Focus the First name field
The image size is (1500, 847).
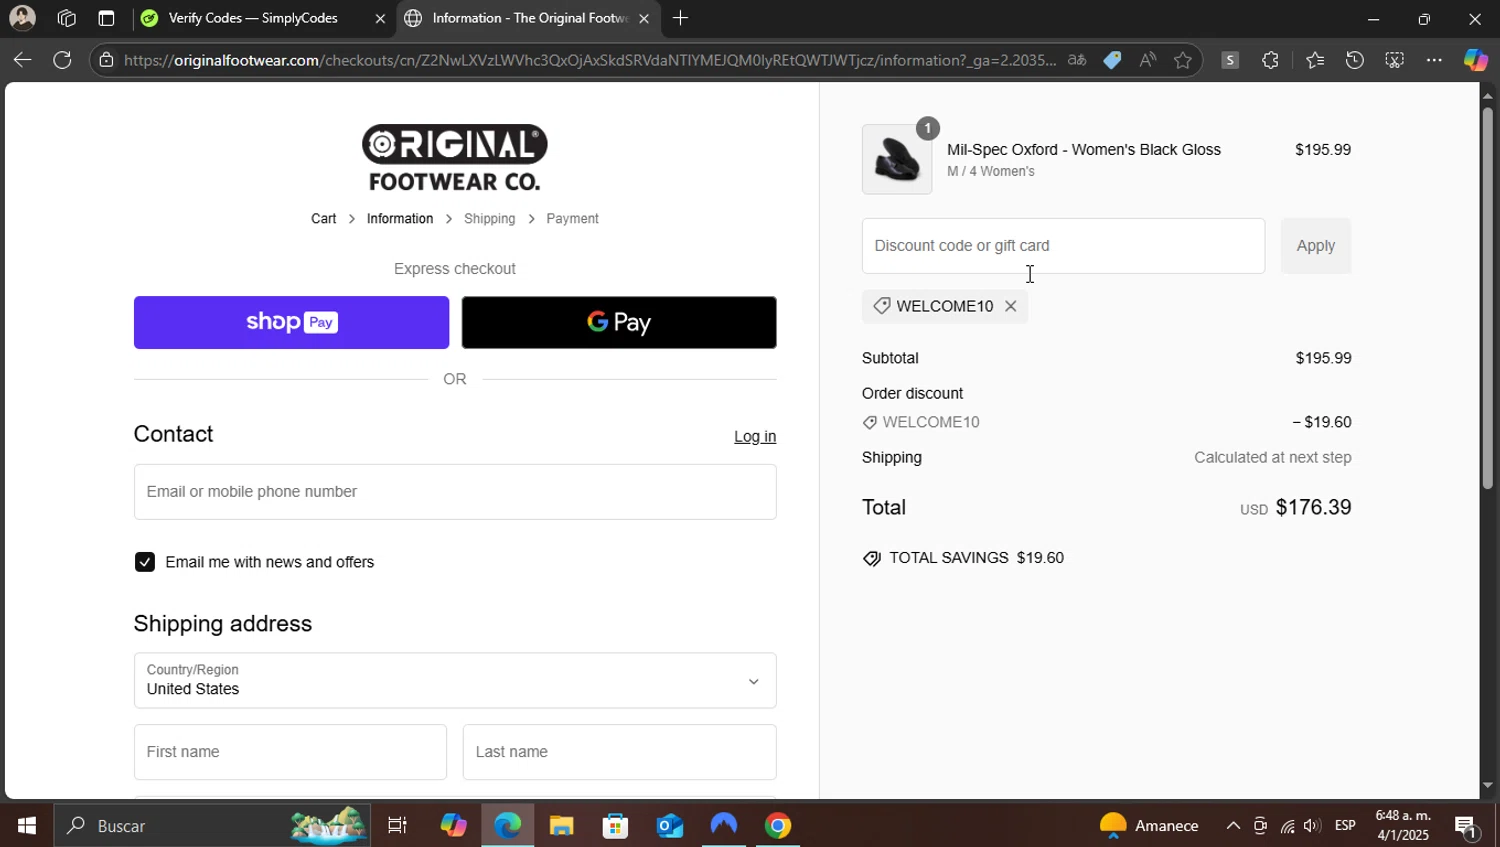(x=290, y=752)
